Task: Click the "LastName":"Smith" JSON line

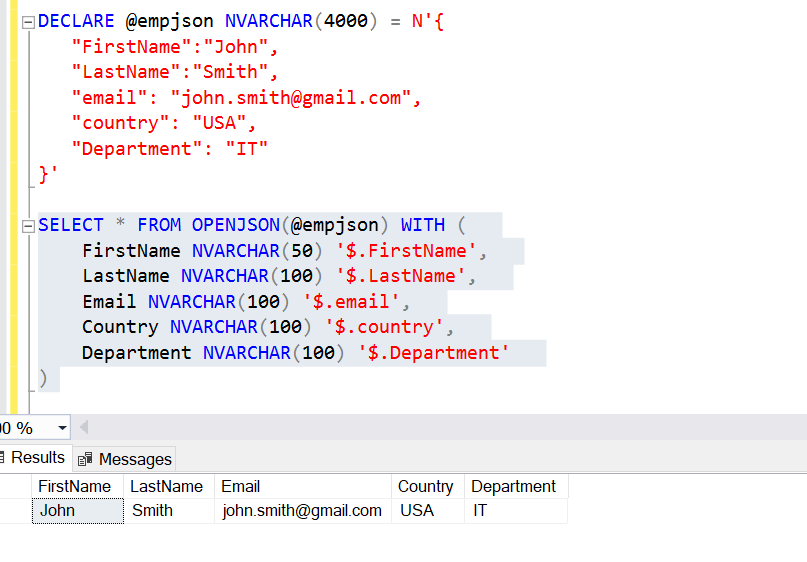Action: click(175, 72)
